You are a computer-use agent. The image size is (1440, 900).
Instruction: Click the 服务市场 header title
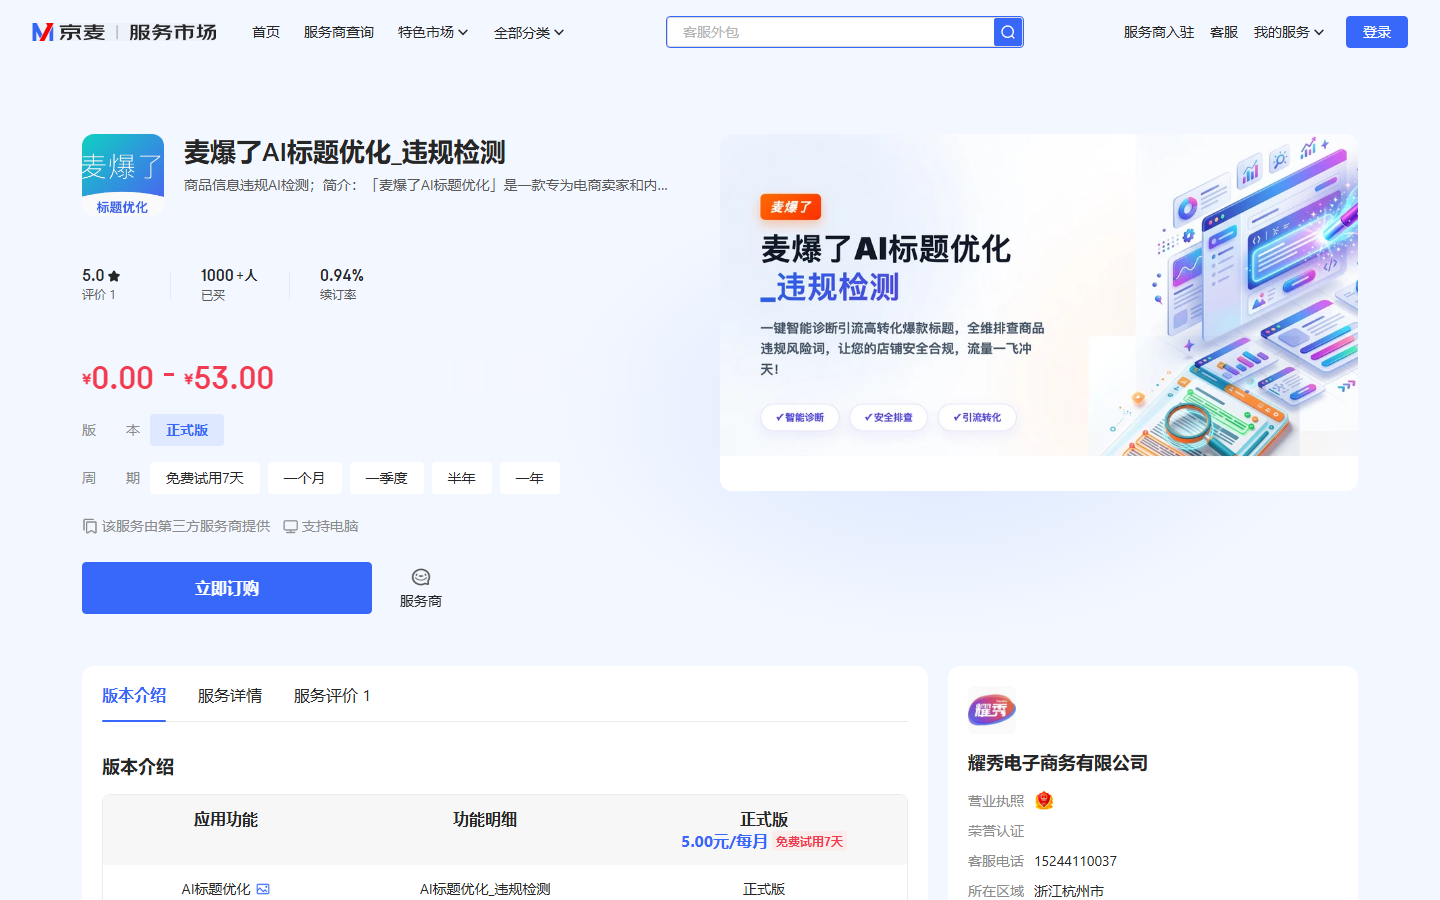(x=173, y=32)
